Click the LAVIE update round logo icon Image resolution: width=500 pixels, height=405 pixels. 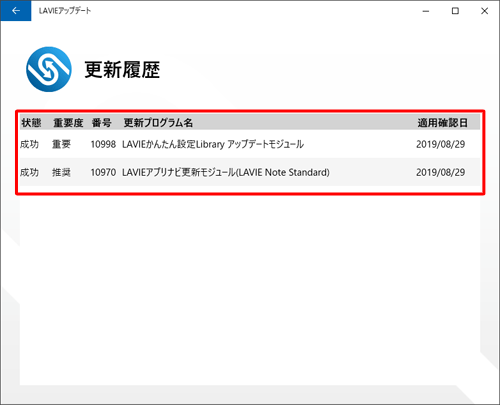tap(49, 69)
